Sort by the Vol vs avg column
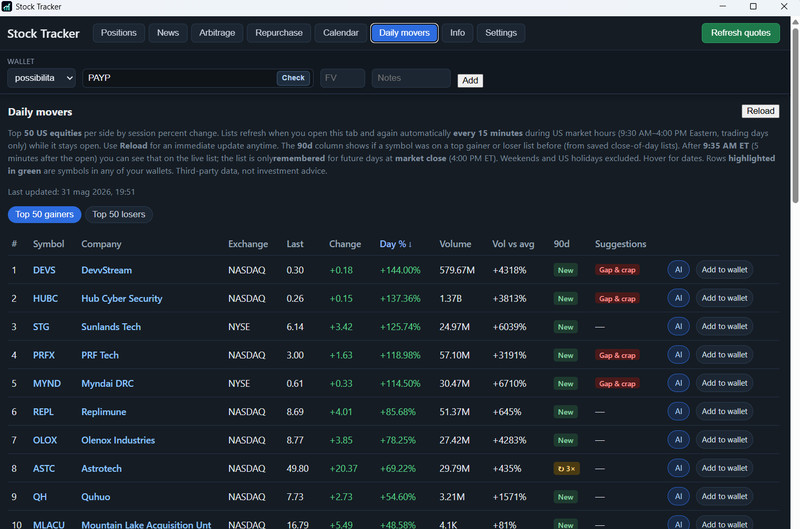The width and height of the screenshot is (800, 529). 513,244
